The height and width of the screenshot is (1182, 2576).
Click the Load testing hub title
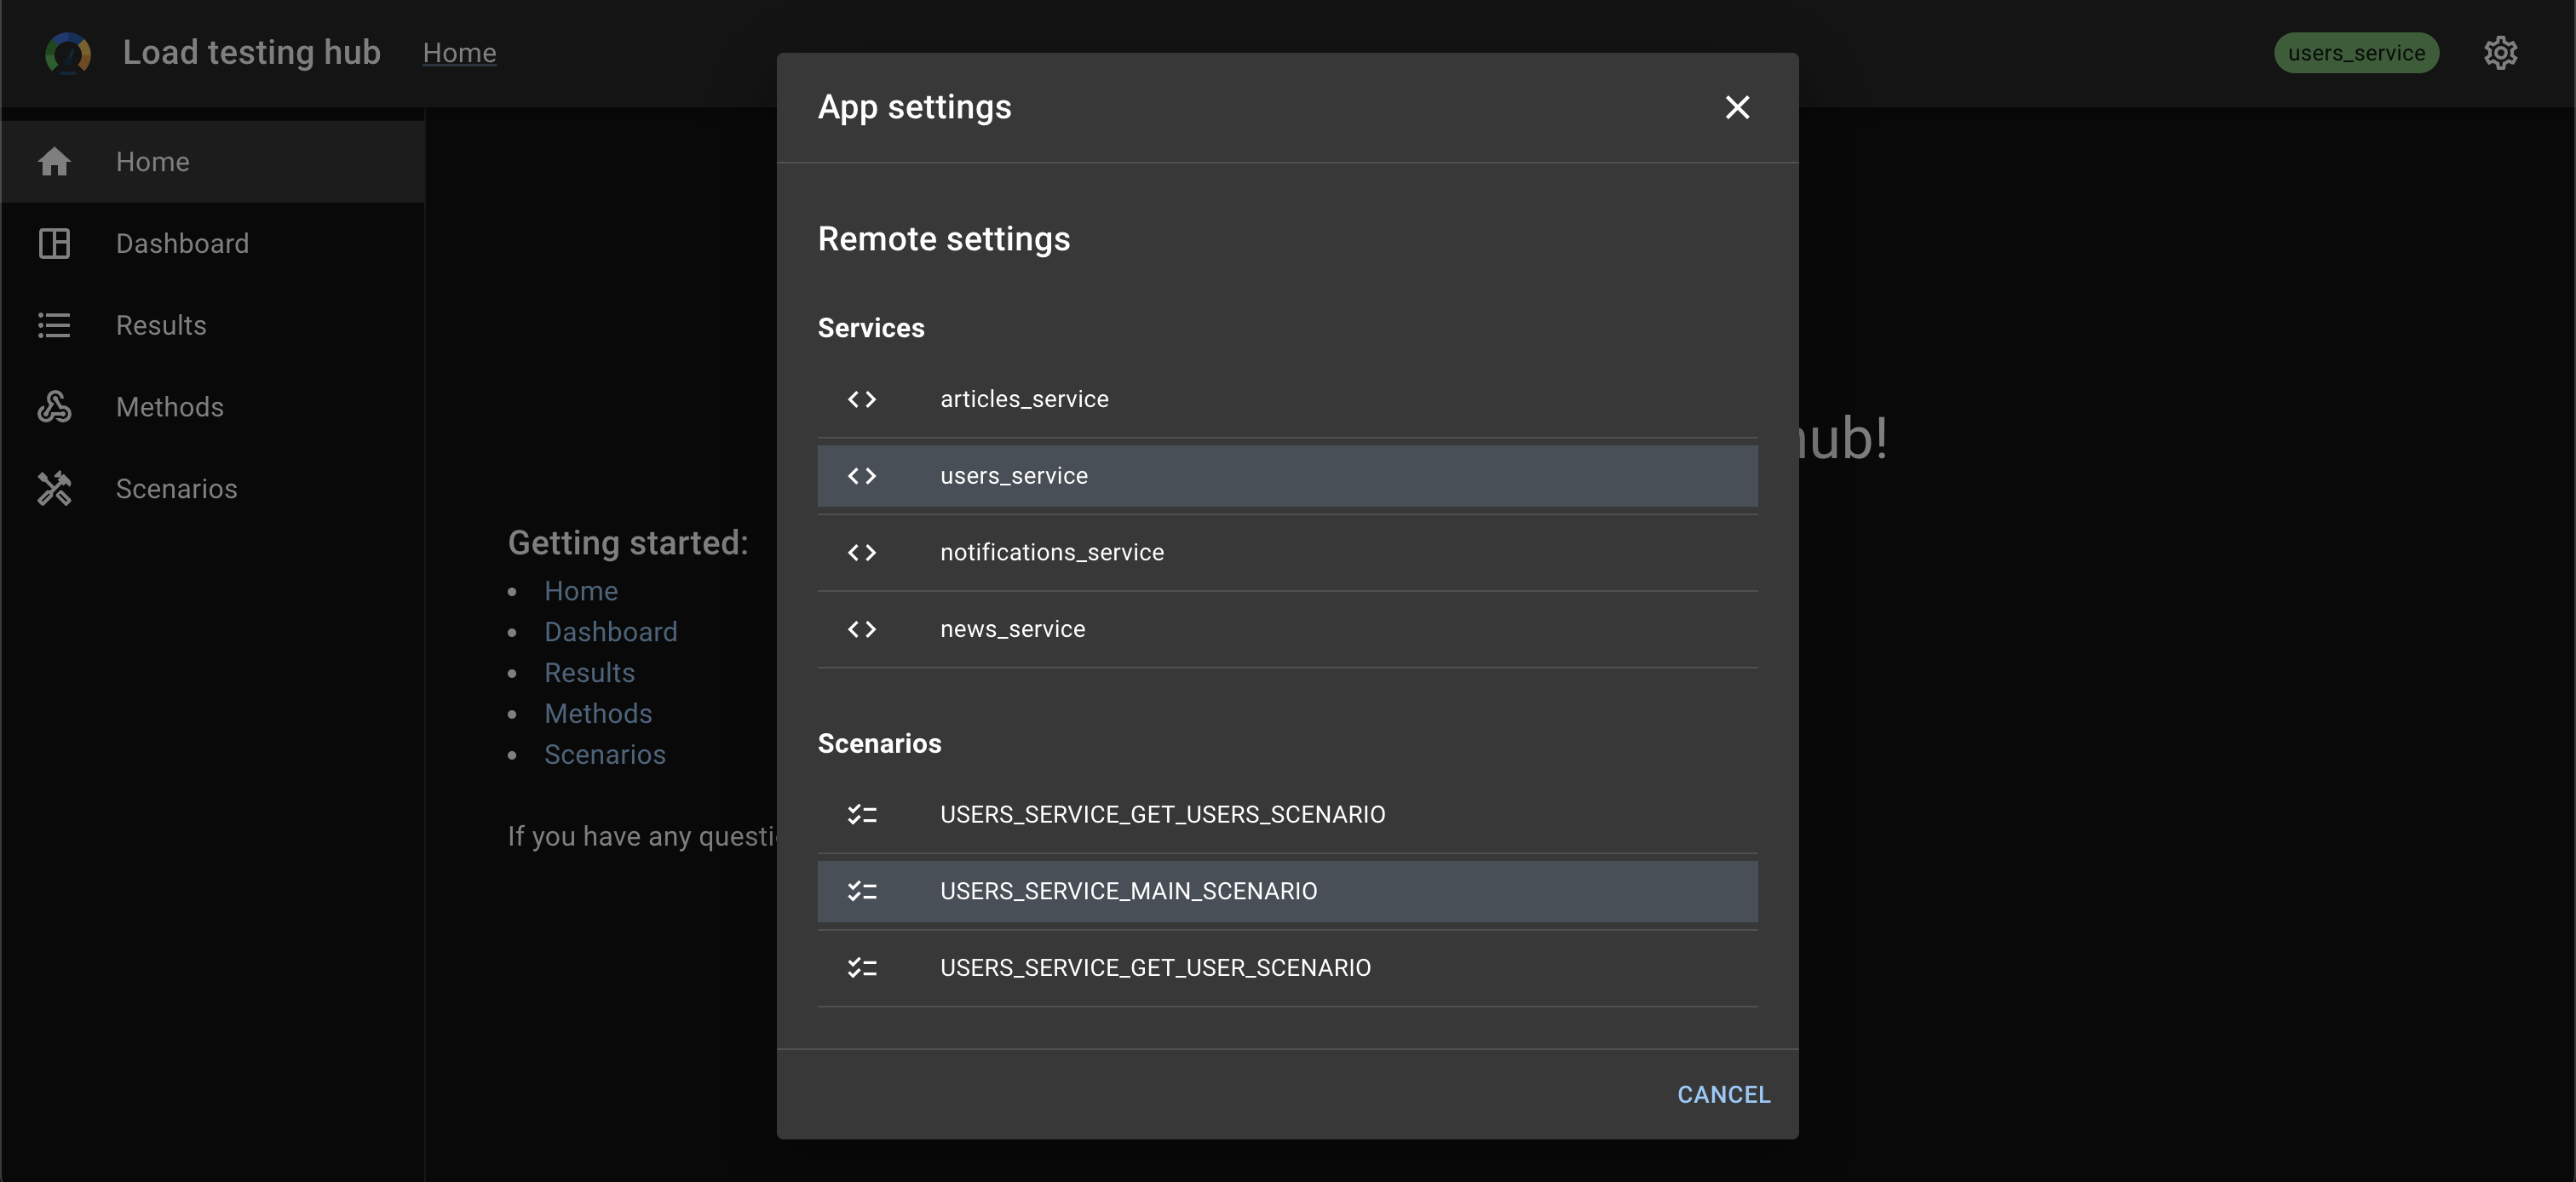(252, 53)
